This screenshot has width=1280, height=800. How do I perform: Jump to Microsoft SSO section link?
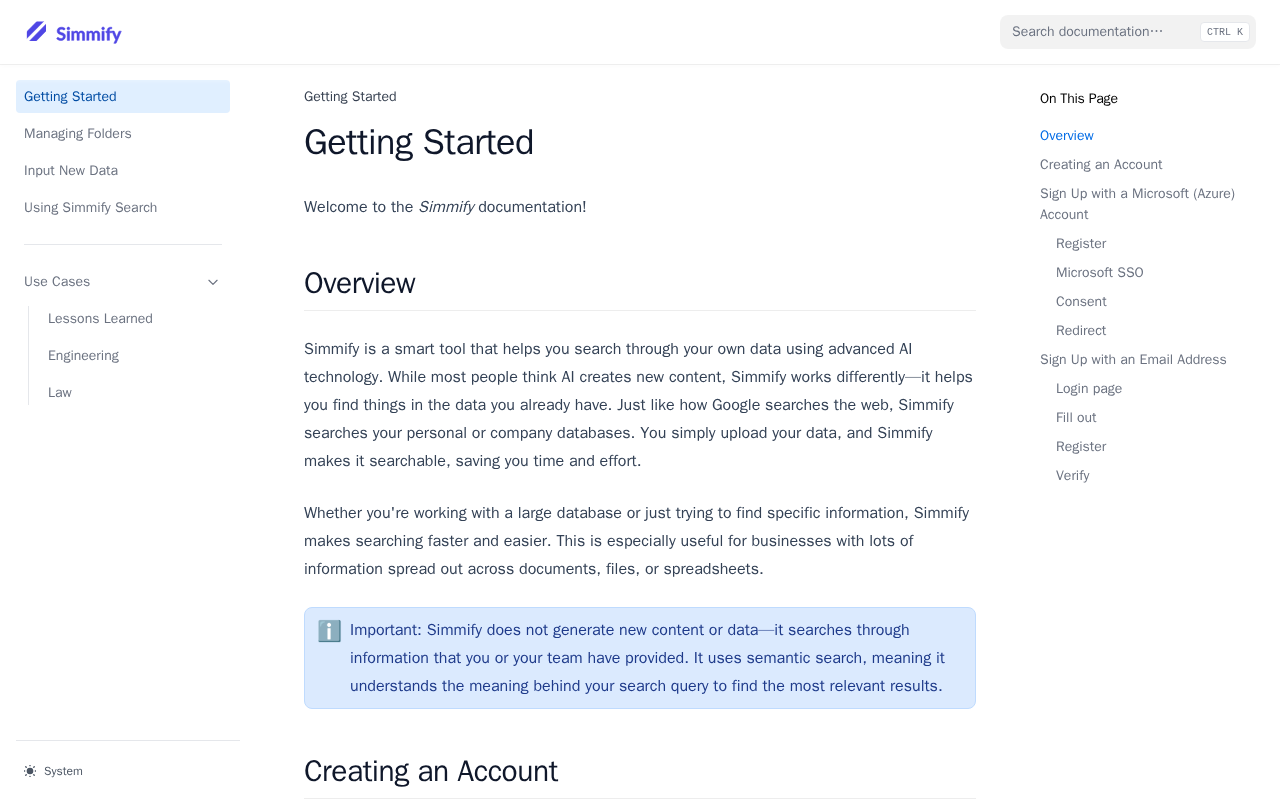click(1100, 273)
